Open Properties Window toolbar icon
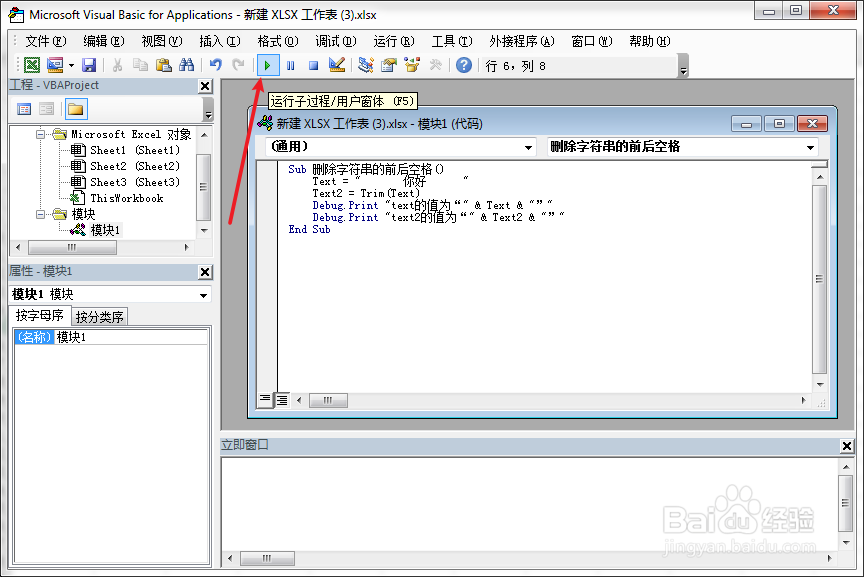The image size is (864, 577). click(x=388, y=65)
